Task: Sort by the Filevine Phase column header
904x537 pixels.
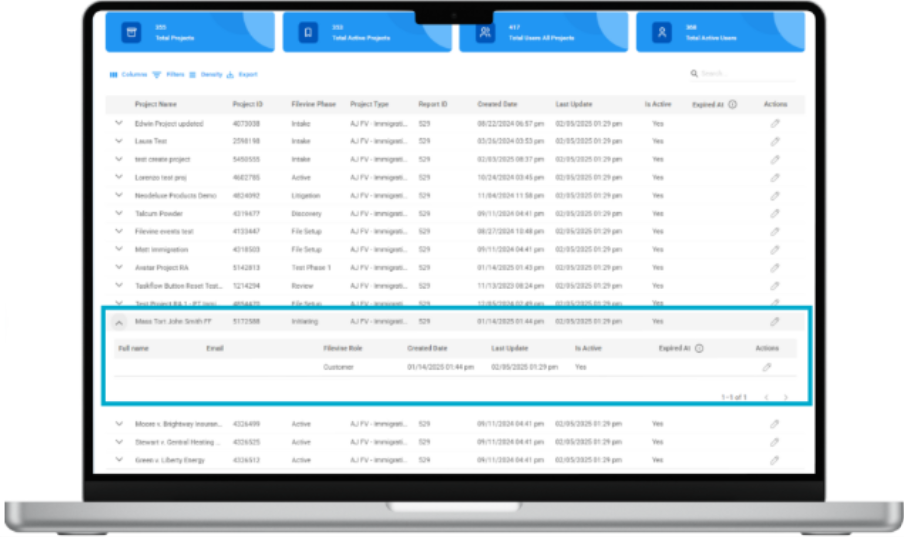Action: click(313, 104)
